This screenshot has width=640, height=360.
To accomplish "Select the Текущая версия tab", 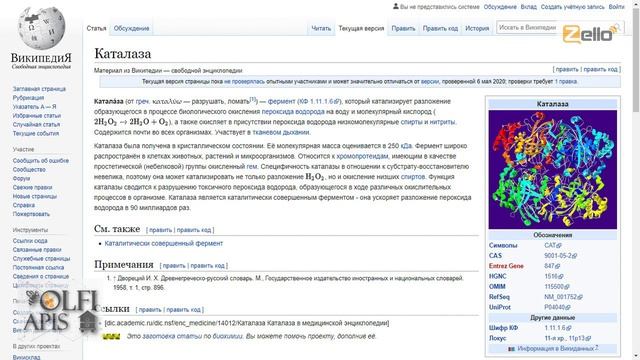I will click(361, 28).
